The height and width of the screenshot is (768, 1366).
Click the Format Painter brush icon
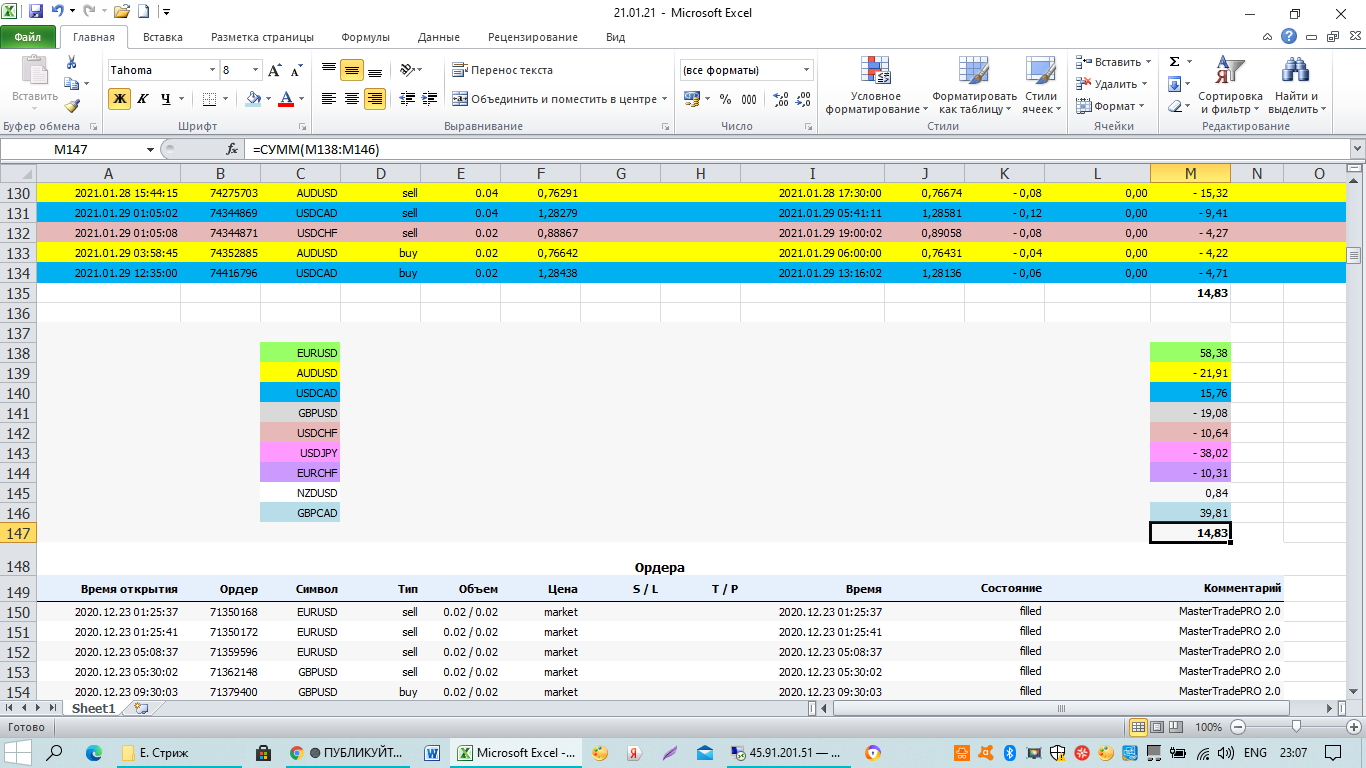tap(72, 106)
